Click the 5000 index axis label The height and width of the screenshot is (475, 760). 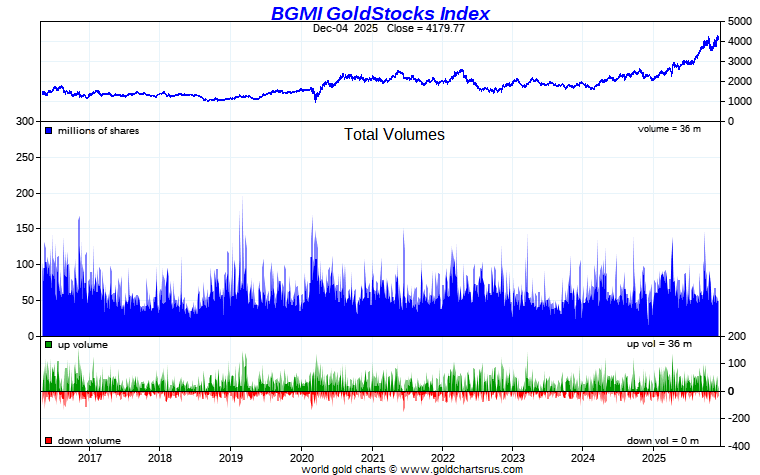click(740, 21)
